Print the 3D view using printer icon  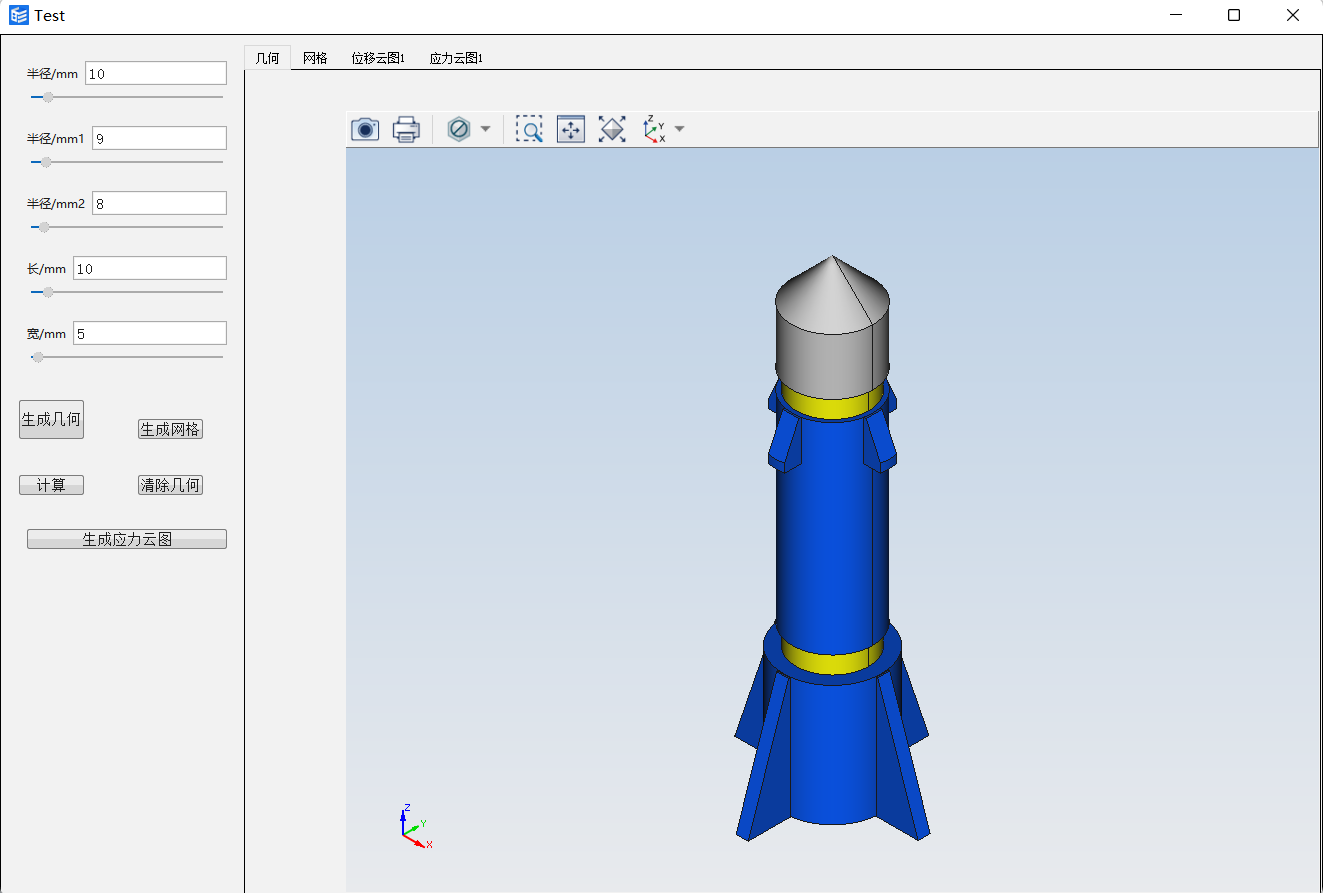point(406,129)
